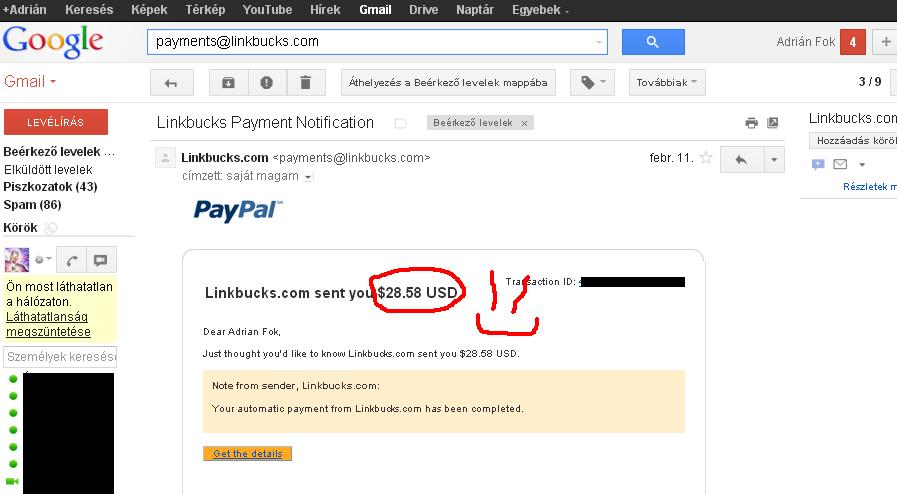This screenshot has height=494, width=897.
Task: Expand the Továbbiak dropdown menu
Action: (667, 83)
